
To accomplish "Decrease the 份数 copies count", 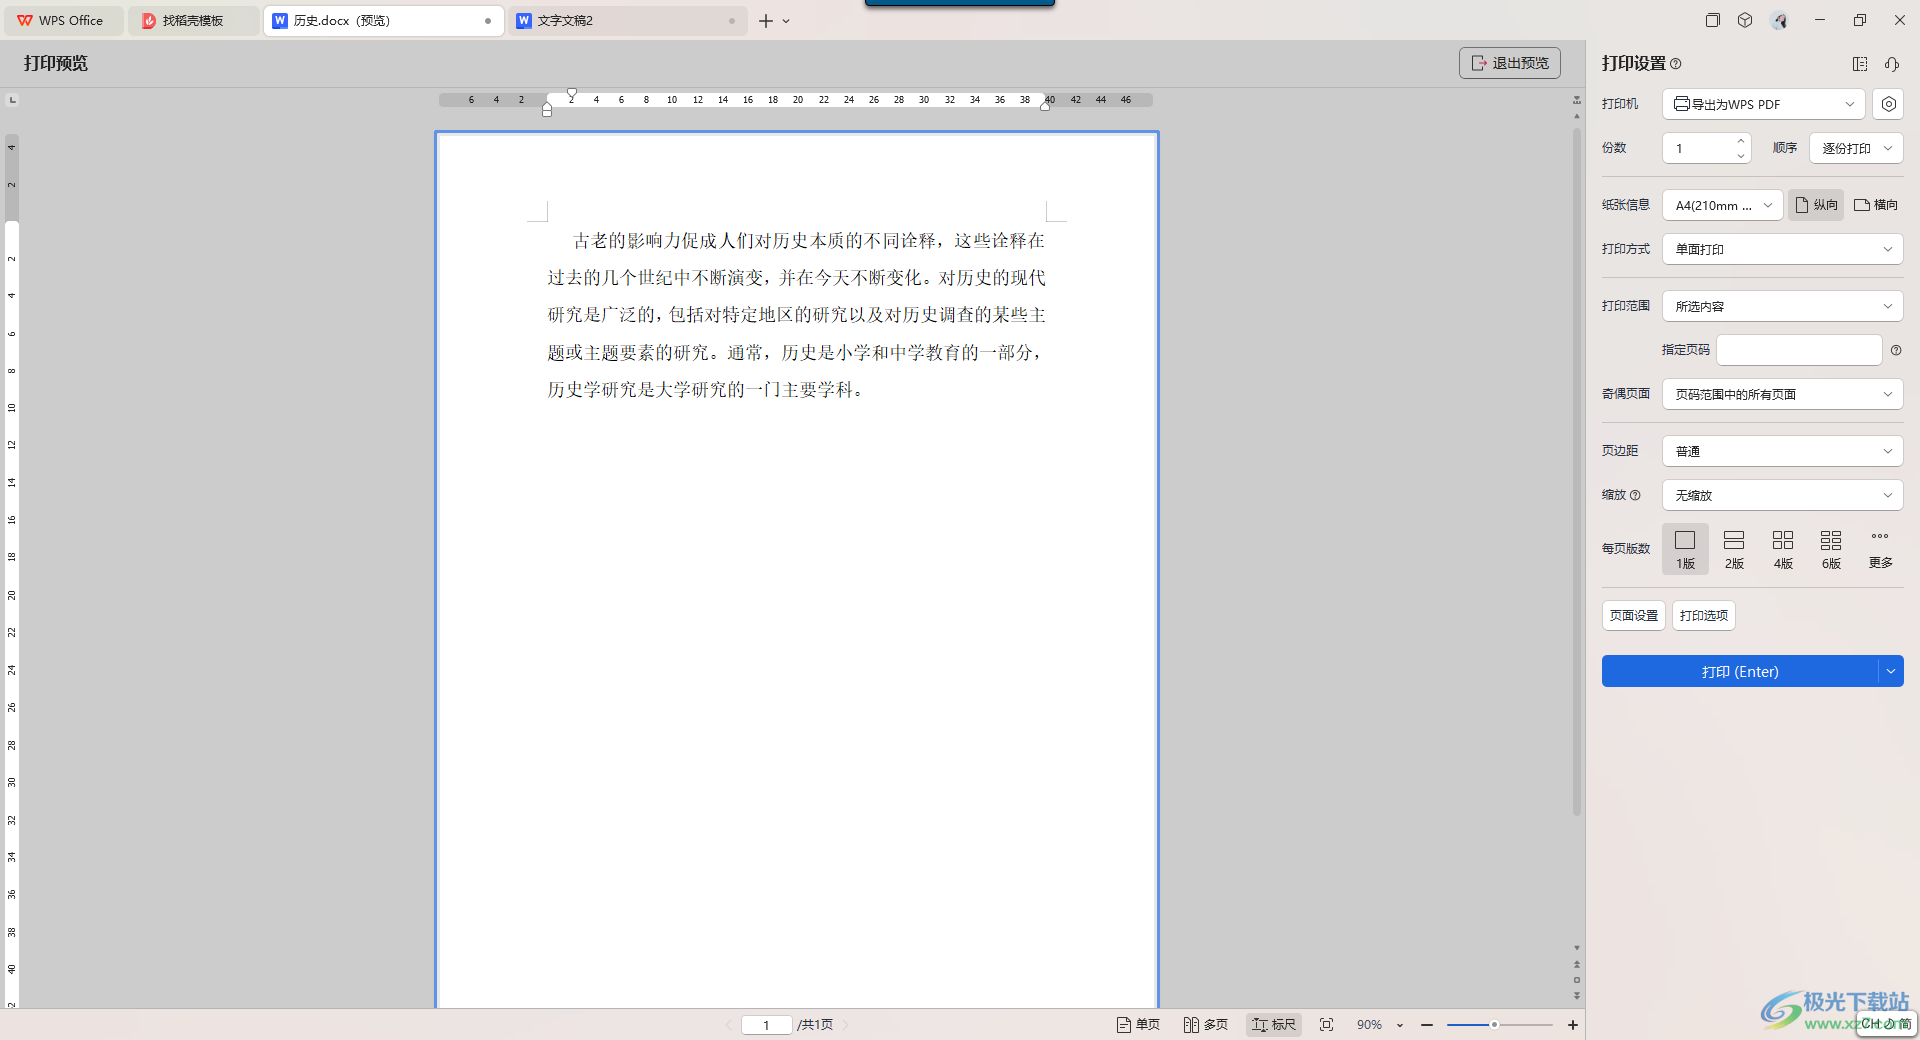I will 1741,155.
